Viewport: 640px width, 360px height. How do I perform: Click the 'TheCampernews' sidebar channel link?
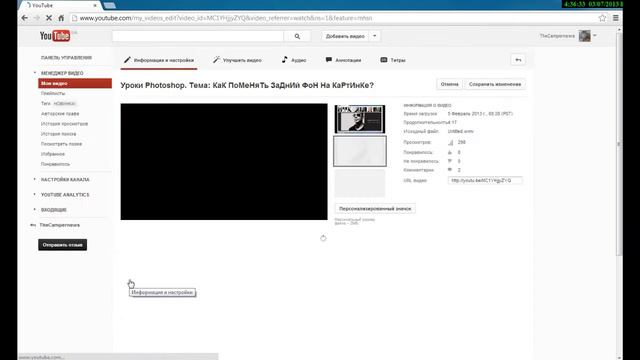(60, 225)
